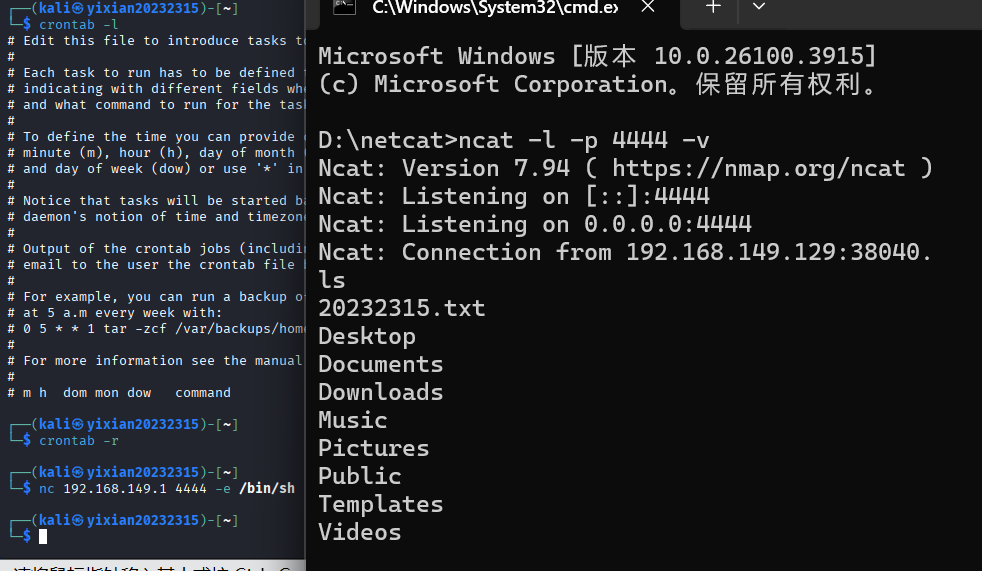Screen dimensions: 982x571
Task: Click the Chinese hint bar below Kali terminal
Action: 150,566
